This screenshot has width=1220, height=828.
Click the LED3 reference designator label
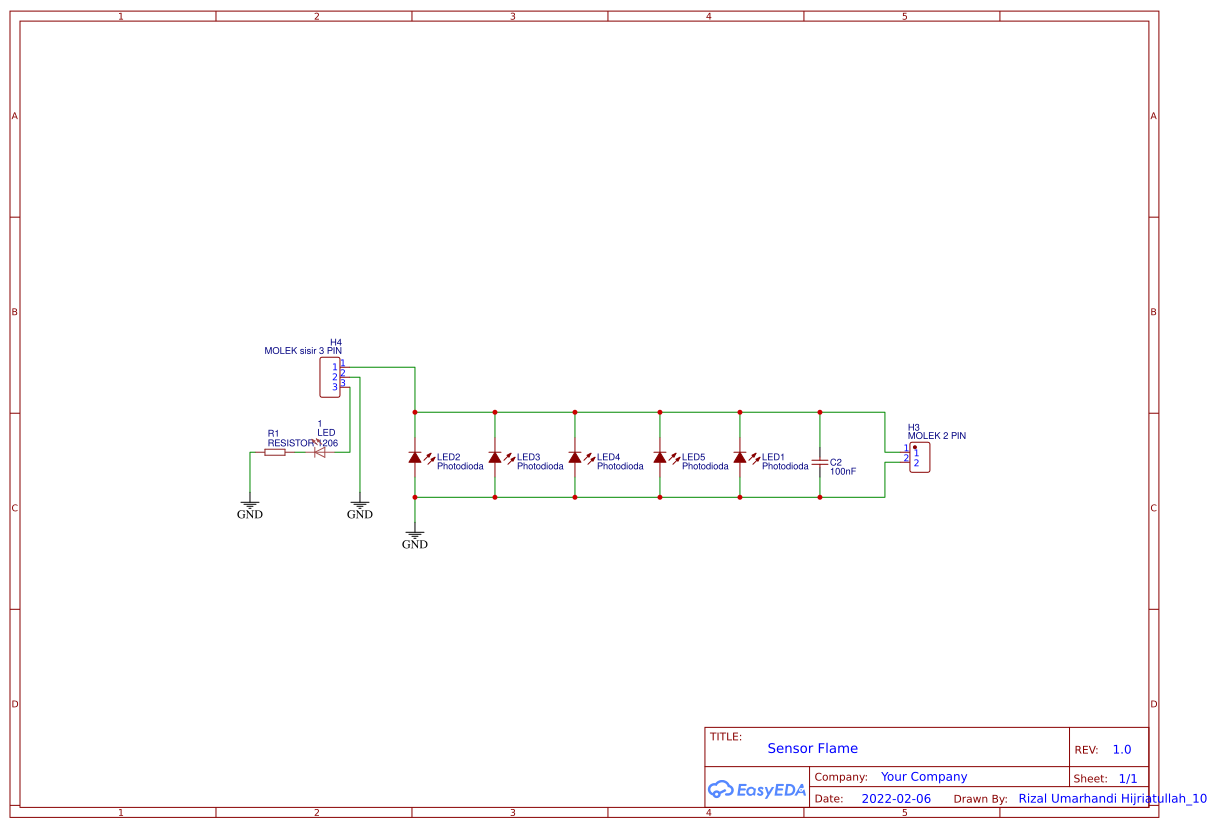tap(529, 456)
